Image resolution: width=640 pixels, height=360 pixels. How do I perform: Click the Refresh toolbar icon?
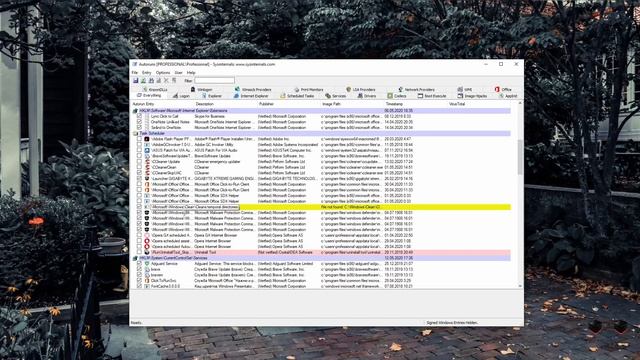click(x=144, y=80)
